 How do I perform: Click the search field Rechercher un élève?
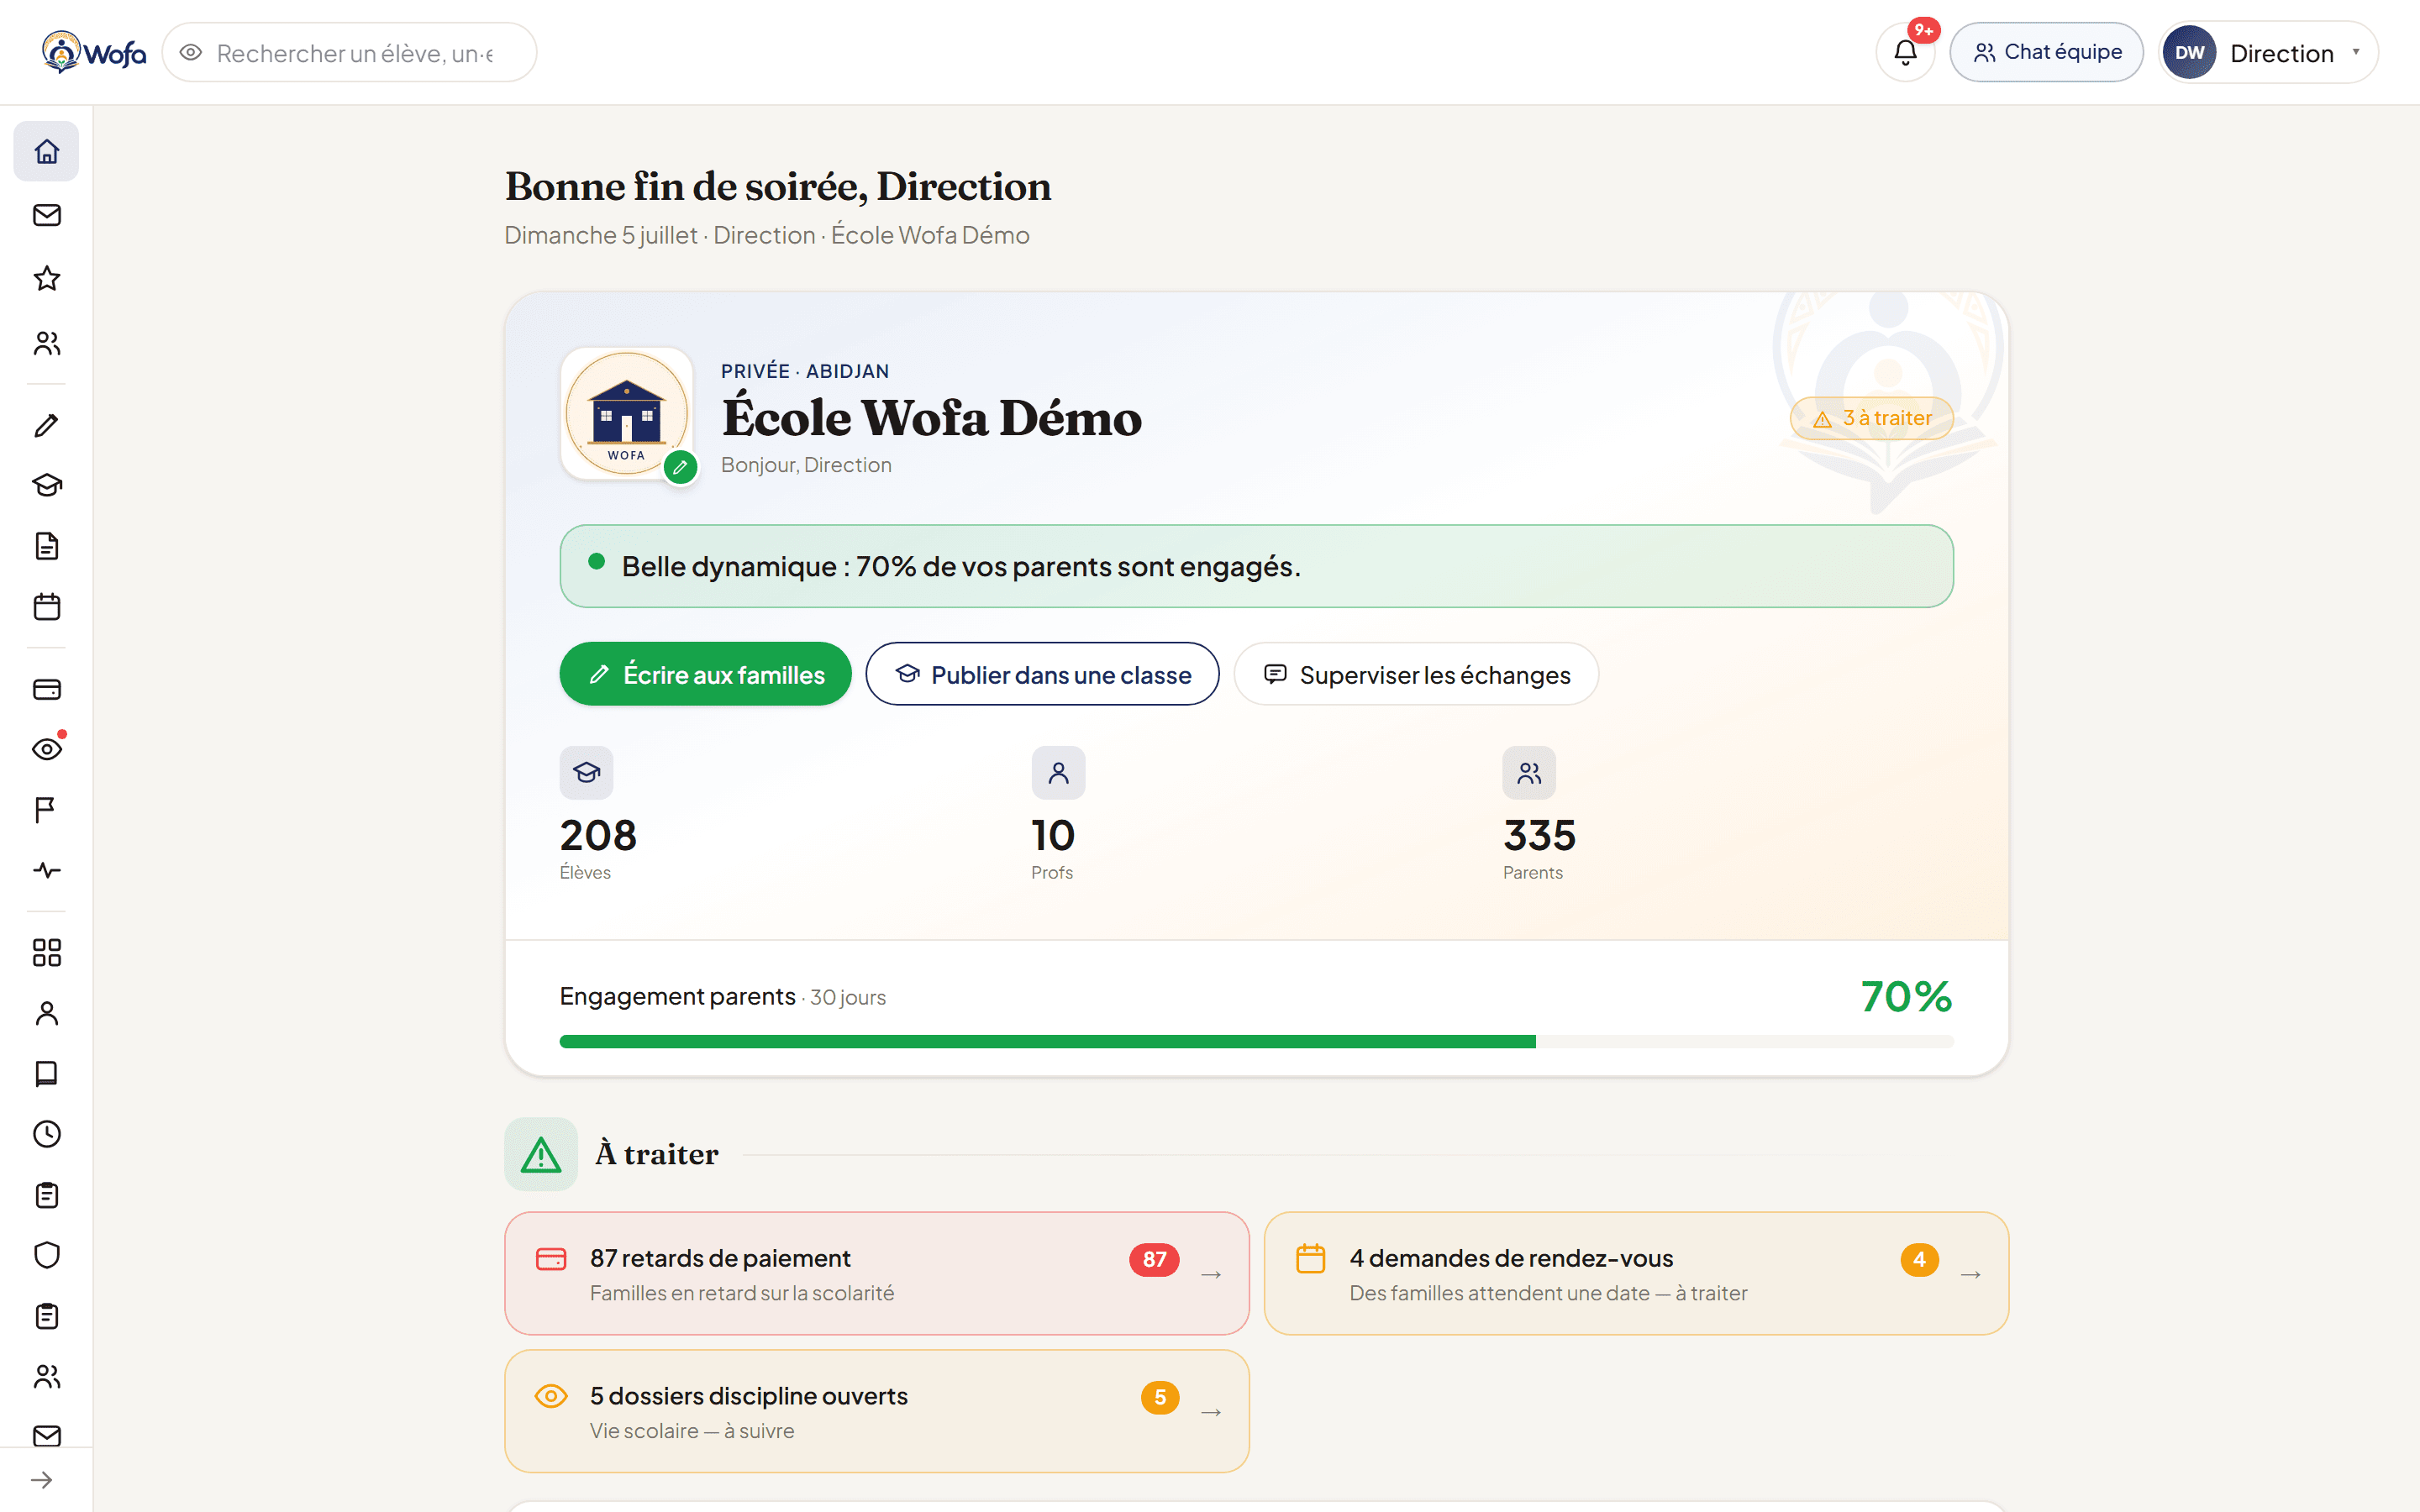point(349,52)
